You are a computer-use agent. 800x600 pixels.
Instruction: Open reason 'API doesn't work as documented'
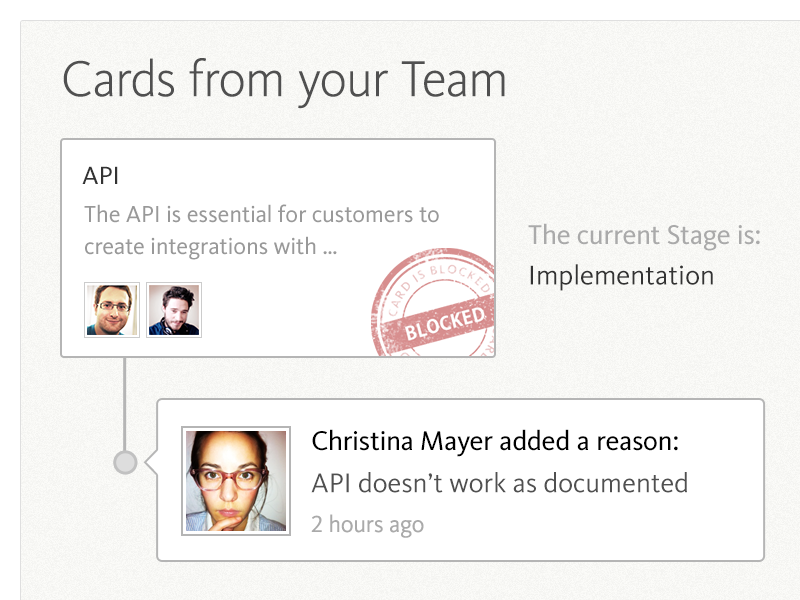point(499,483)
